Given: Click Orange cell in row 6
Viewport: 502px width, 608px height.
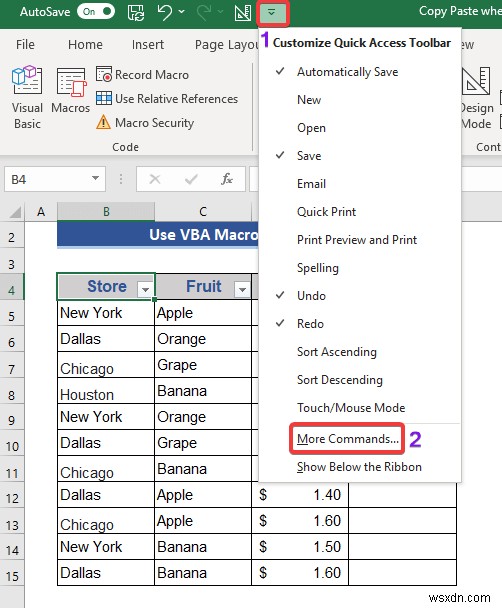Looking at the screenshot, I should point(203,339).
